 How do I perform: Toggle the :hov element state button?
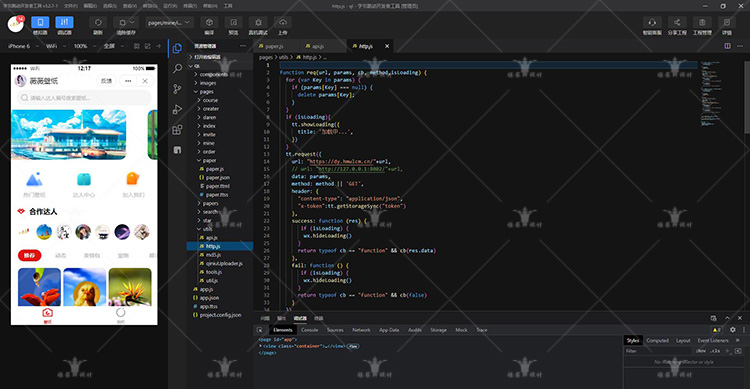pos(700,351)
